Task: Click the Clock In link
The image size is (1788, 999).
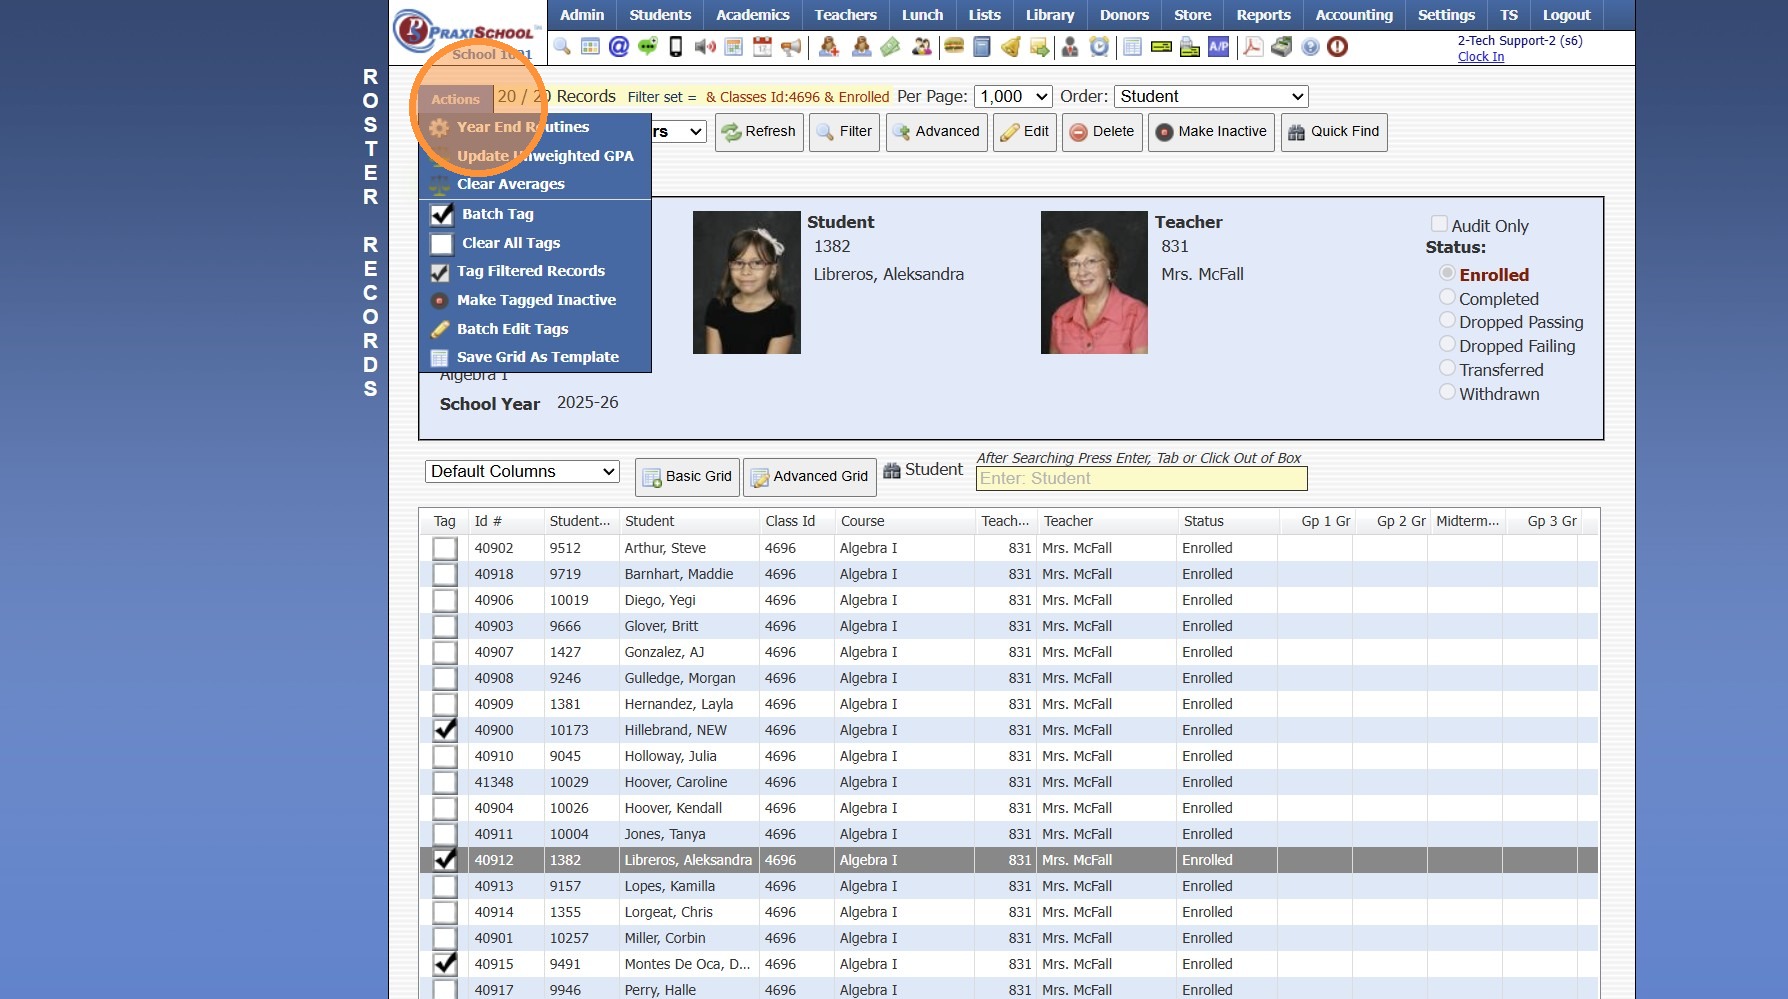Action: coord(1480,57)
